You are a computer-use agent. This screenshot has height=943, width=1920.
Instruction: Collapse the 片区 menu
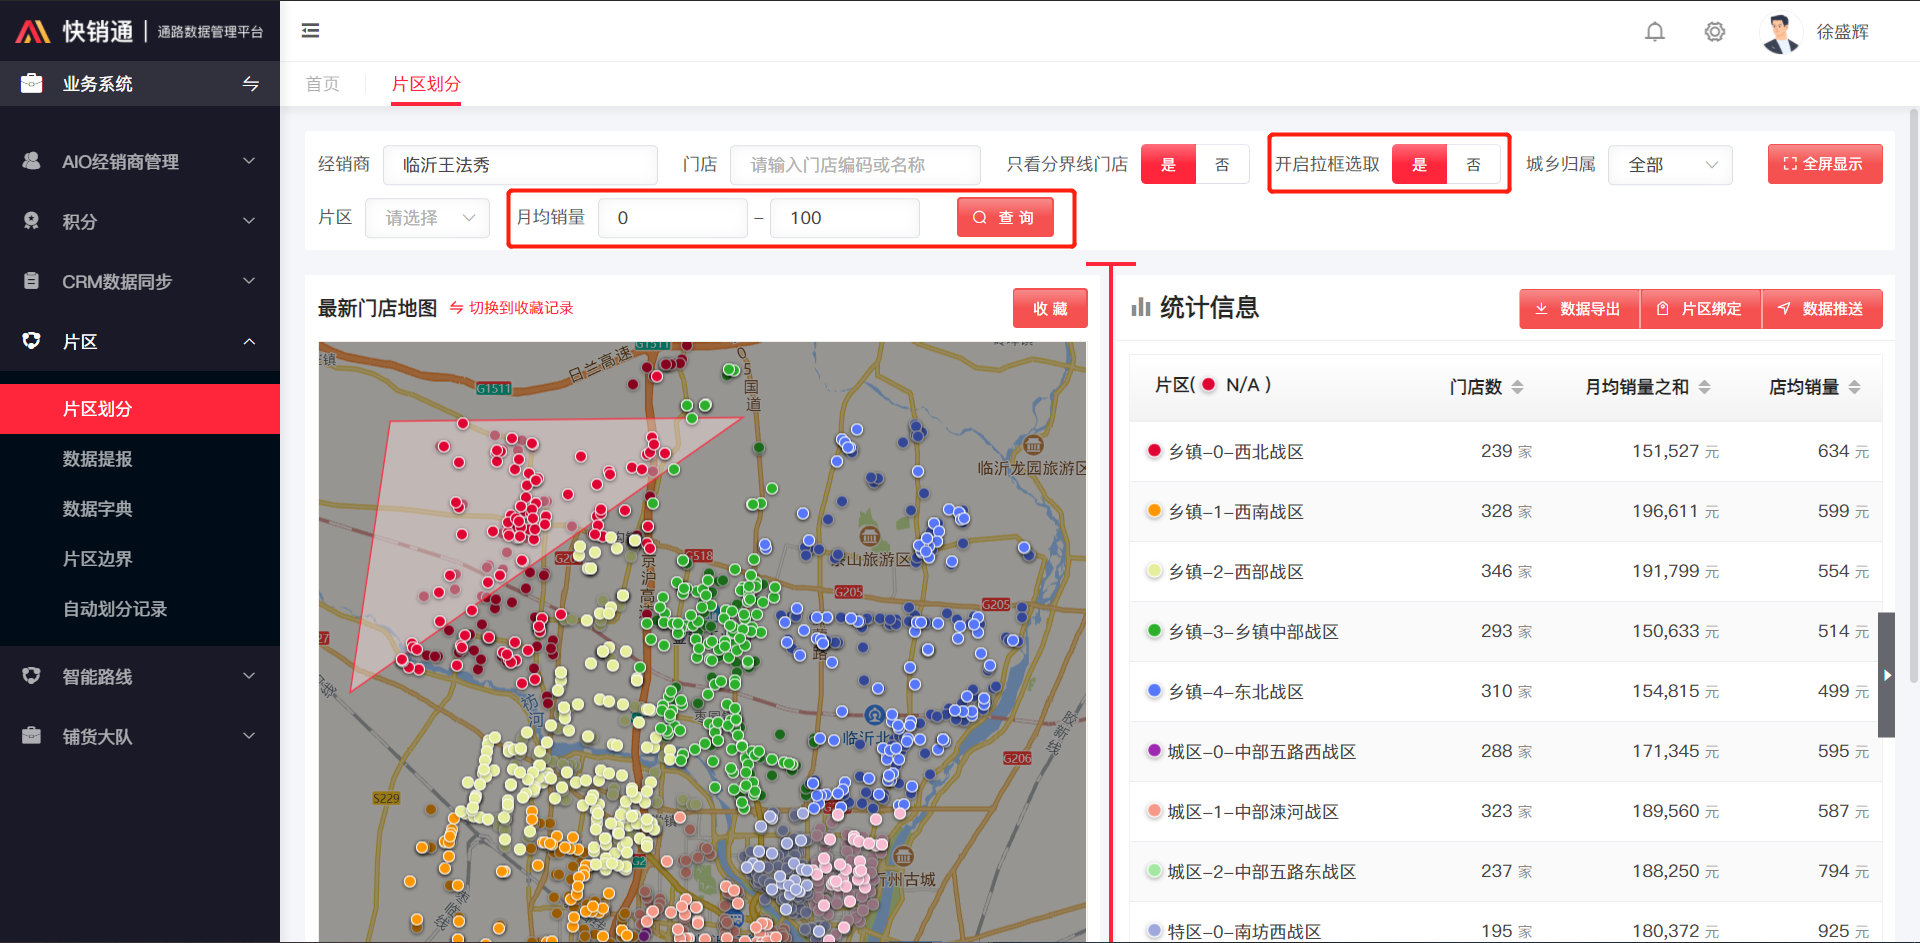(249, 341)
